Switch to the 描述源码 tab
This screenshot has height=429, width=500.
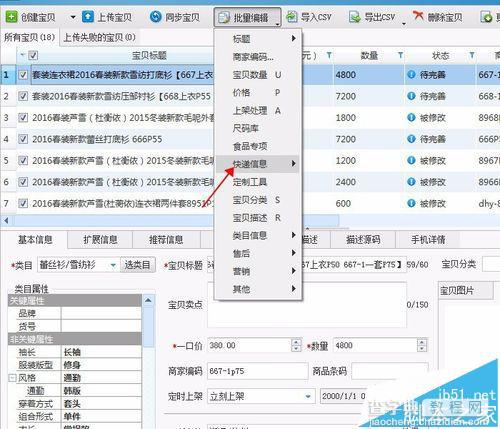(363, 239)
